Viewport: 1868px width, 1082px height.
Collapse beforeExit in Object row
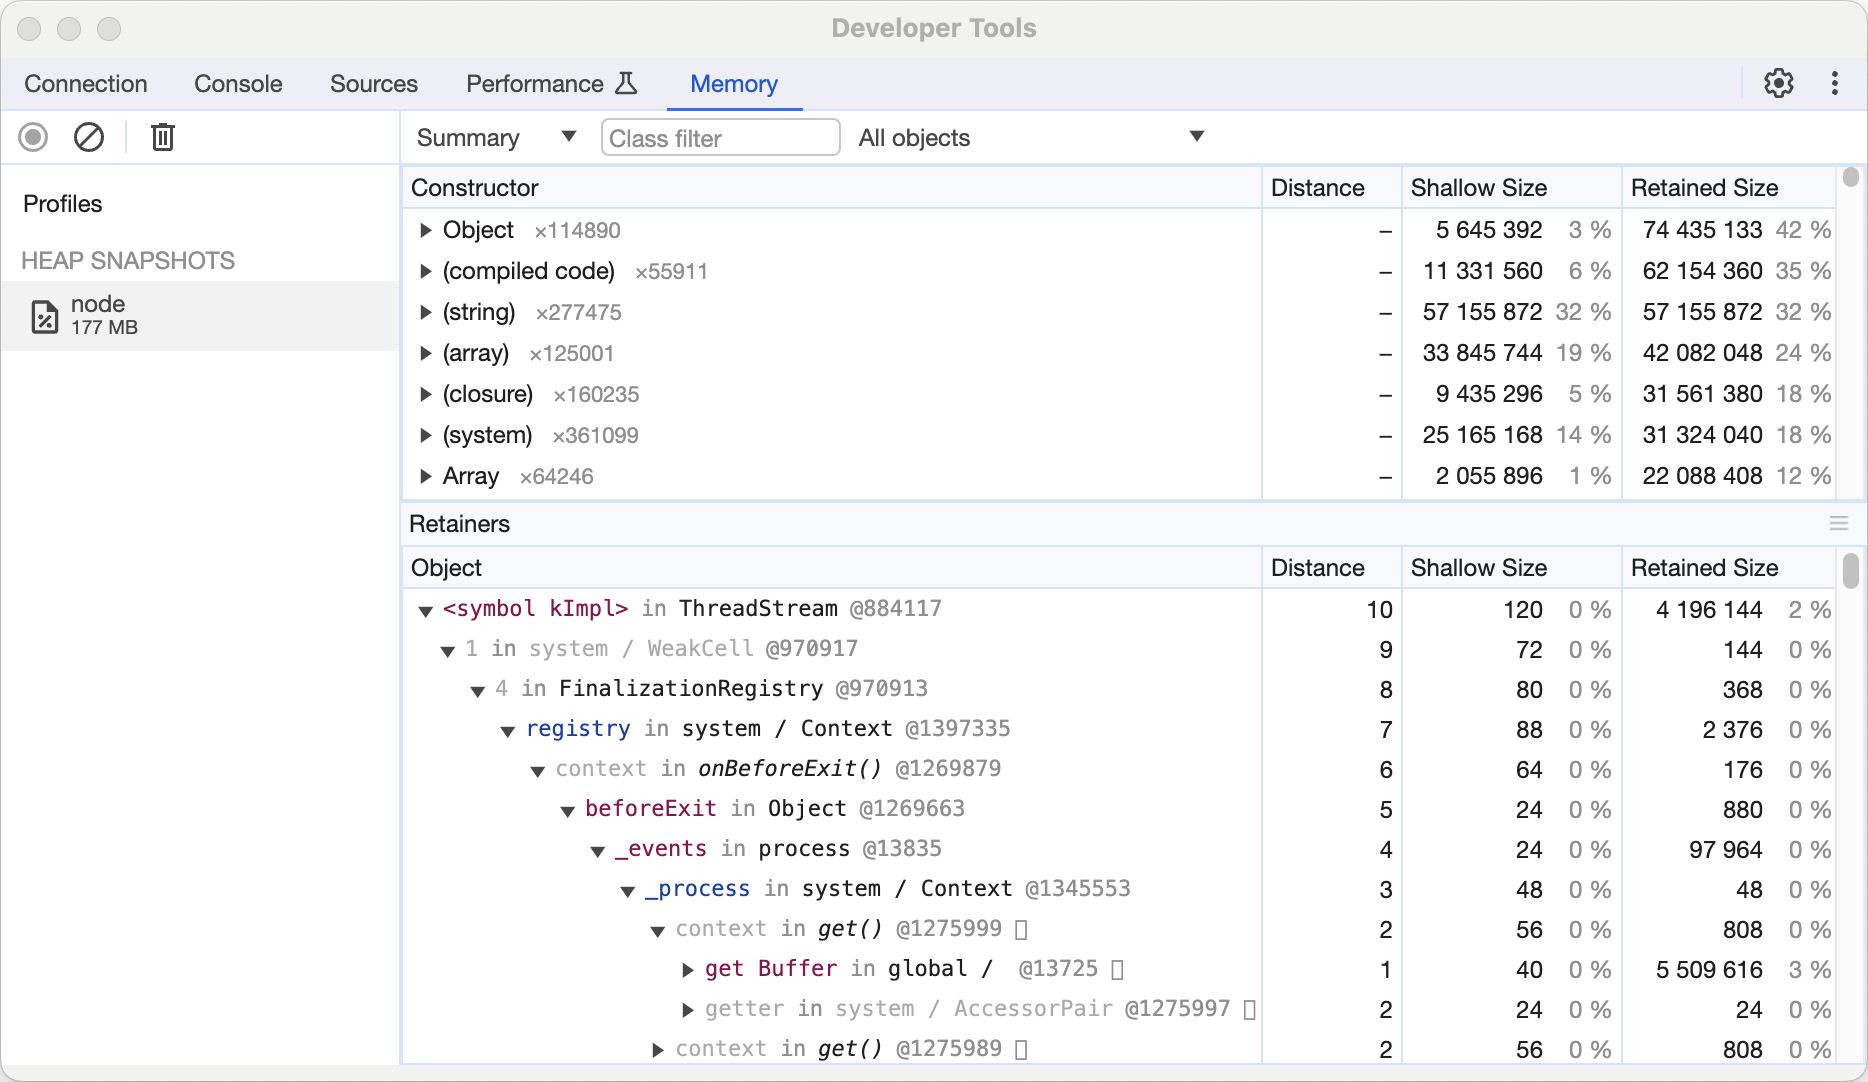click(x=568, y=810)
